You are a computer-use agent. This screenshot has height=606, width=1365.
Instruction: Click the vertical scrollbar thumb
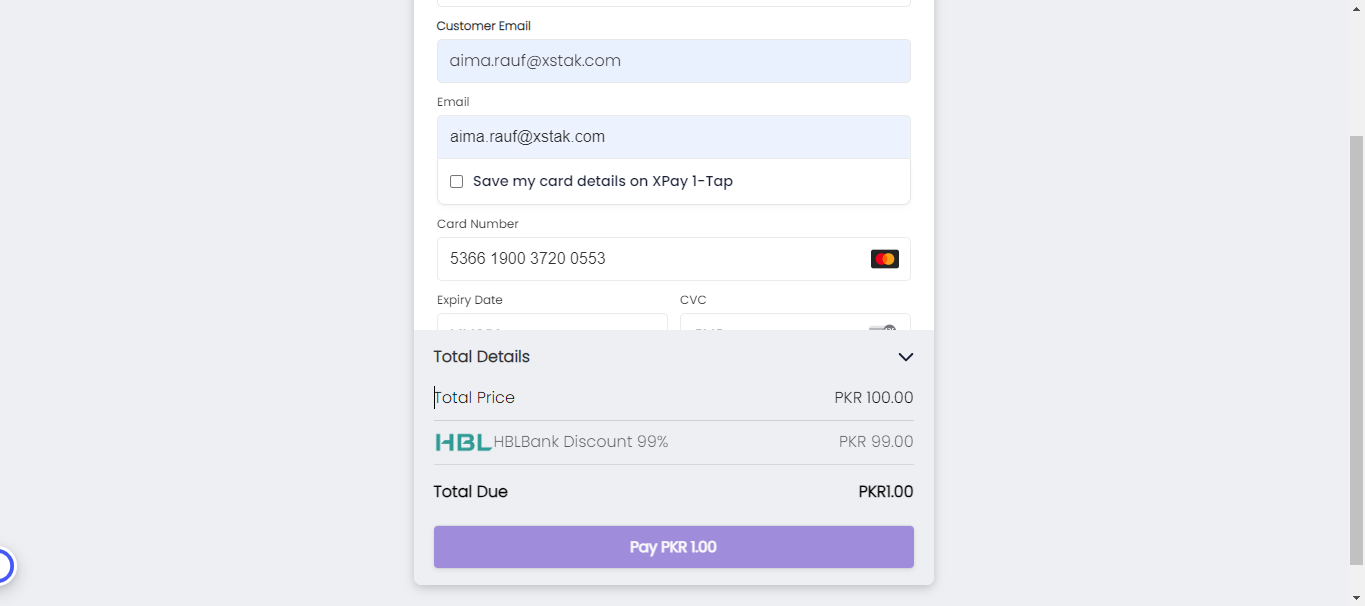pyautogui.click(x=1357, y=350)
